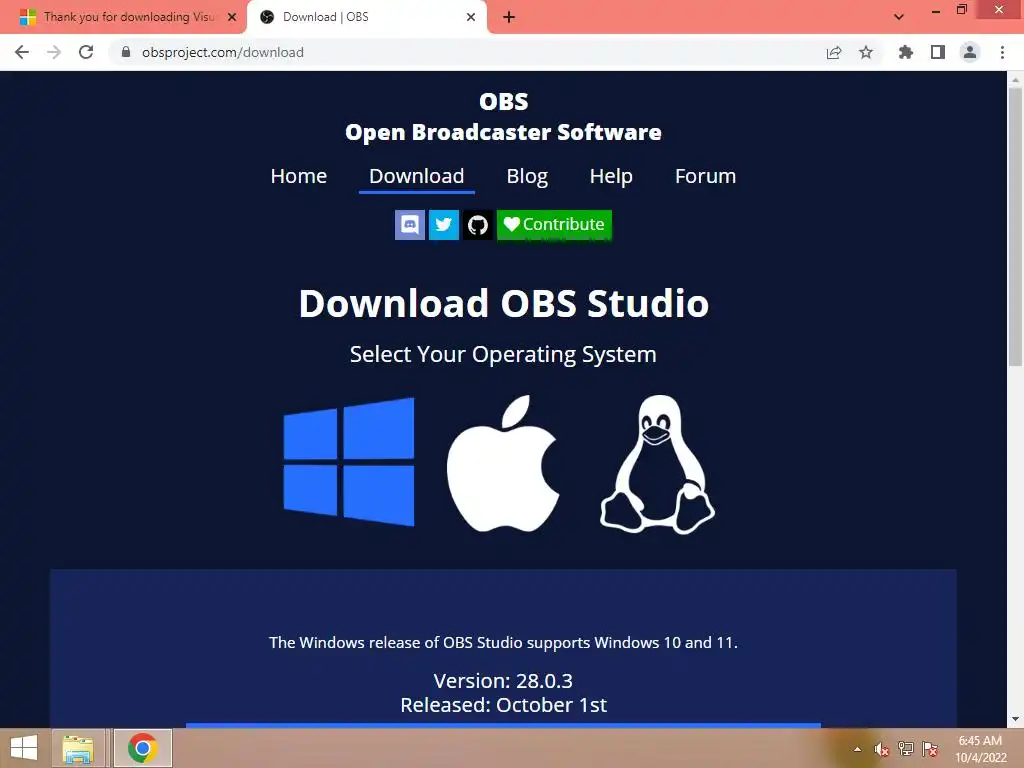
Task: Go forward in browser history
Action: [54, 52]
